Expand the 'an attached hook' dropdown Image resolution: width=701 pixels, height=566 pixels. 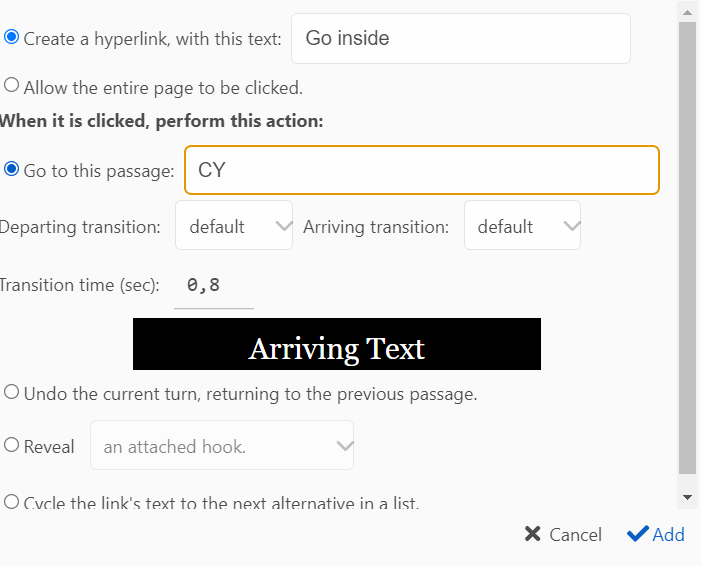coord(222,446)
